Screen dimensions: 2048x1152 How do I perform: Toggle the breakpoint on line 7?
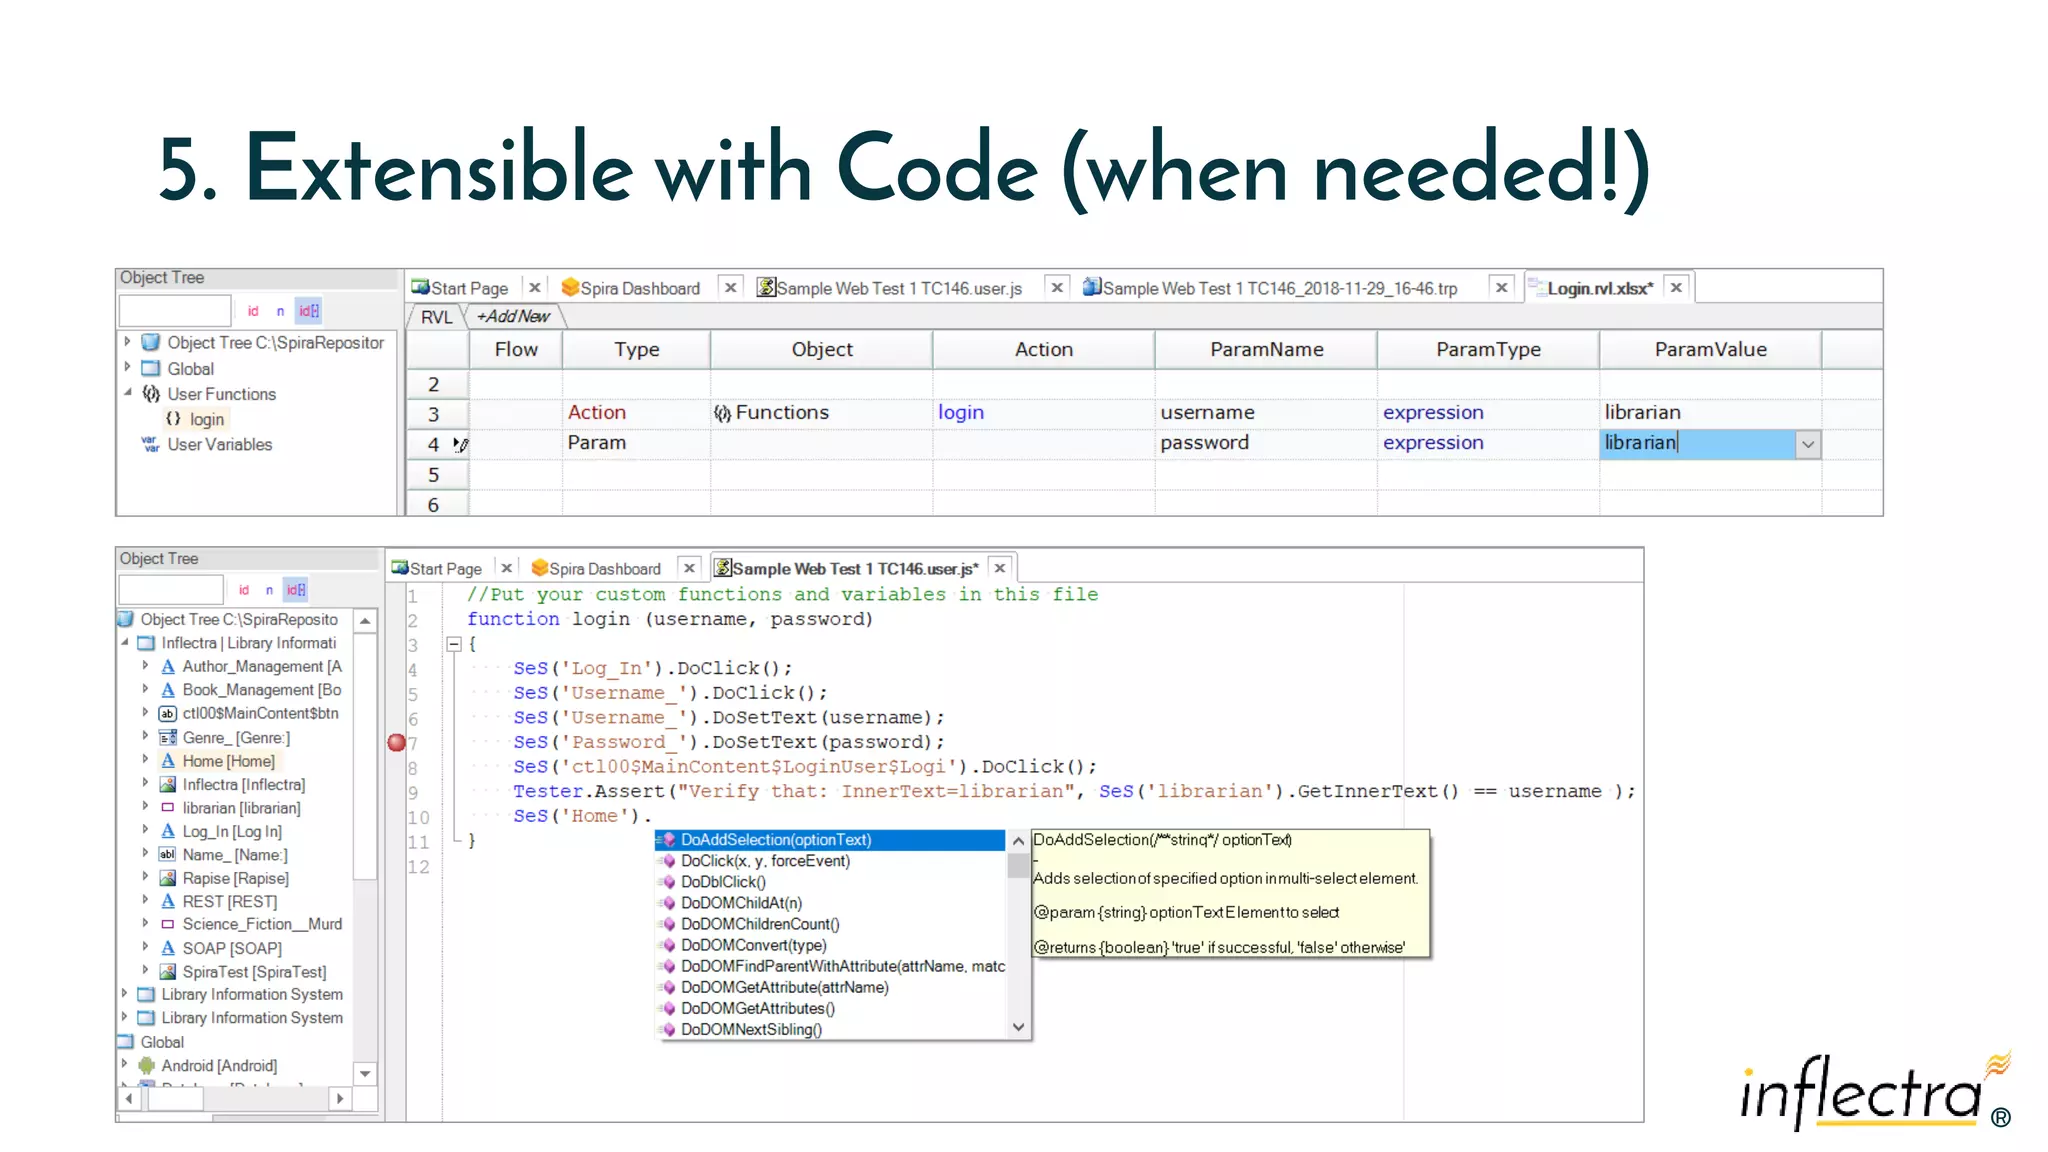pos(397,743)
